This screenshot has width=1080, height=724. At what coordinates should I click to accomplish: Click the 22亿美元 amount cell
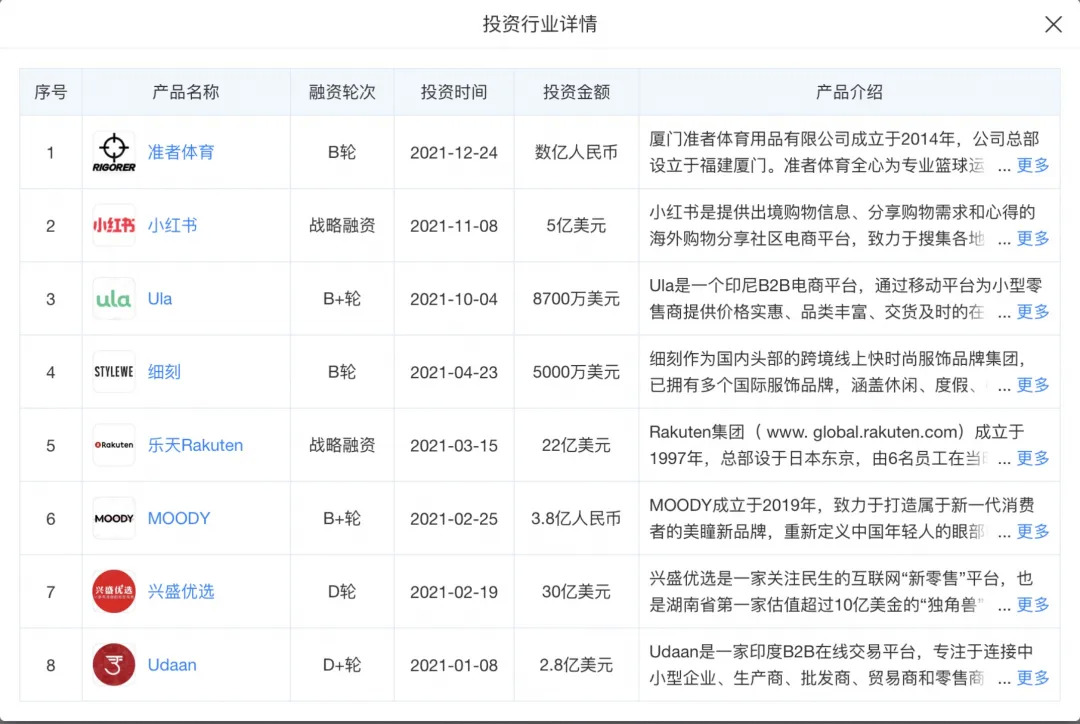577,445
